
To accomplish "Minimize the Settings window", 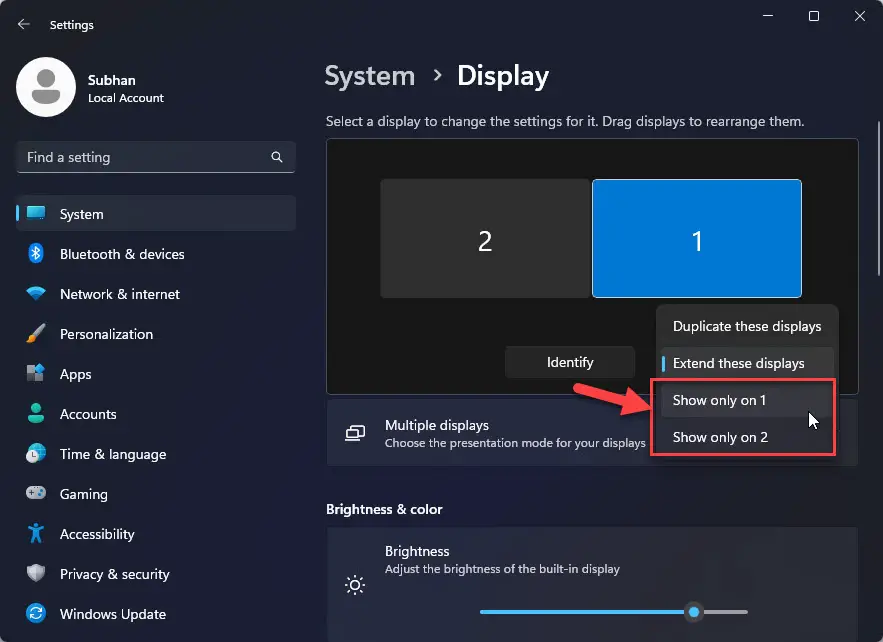I will 768,16.
